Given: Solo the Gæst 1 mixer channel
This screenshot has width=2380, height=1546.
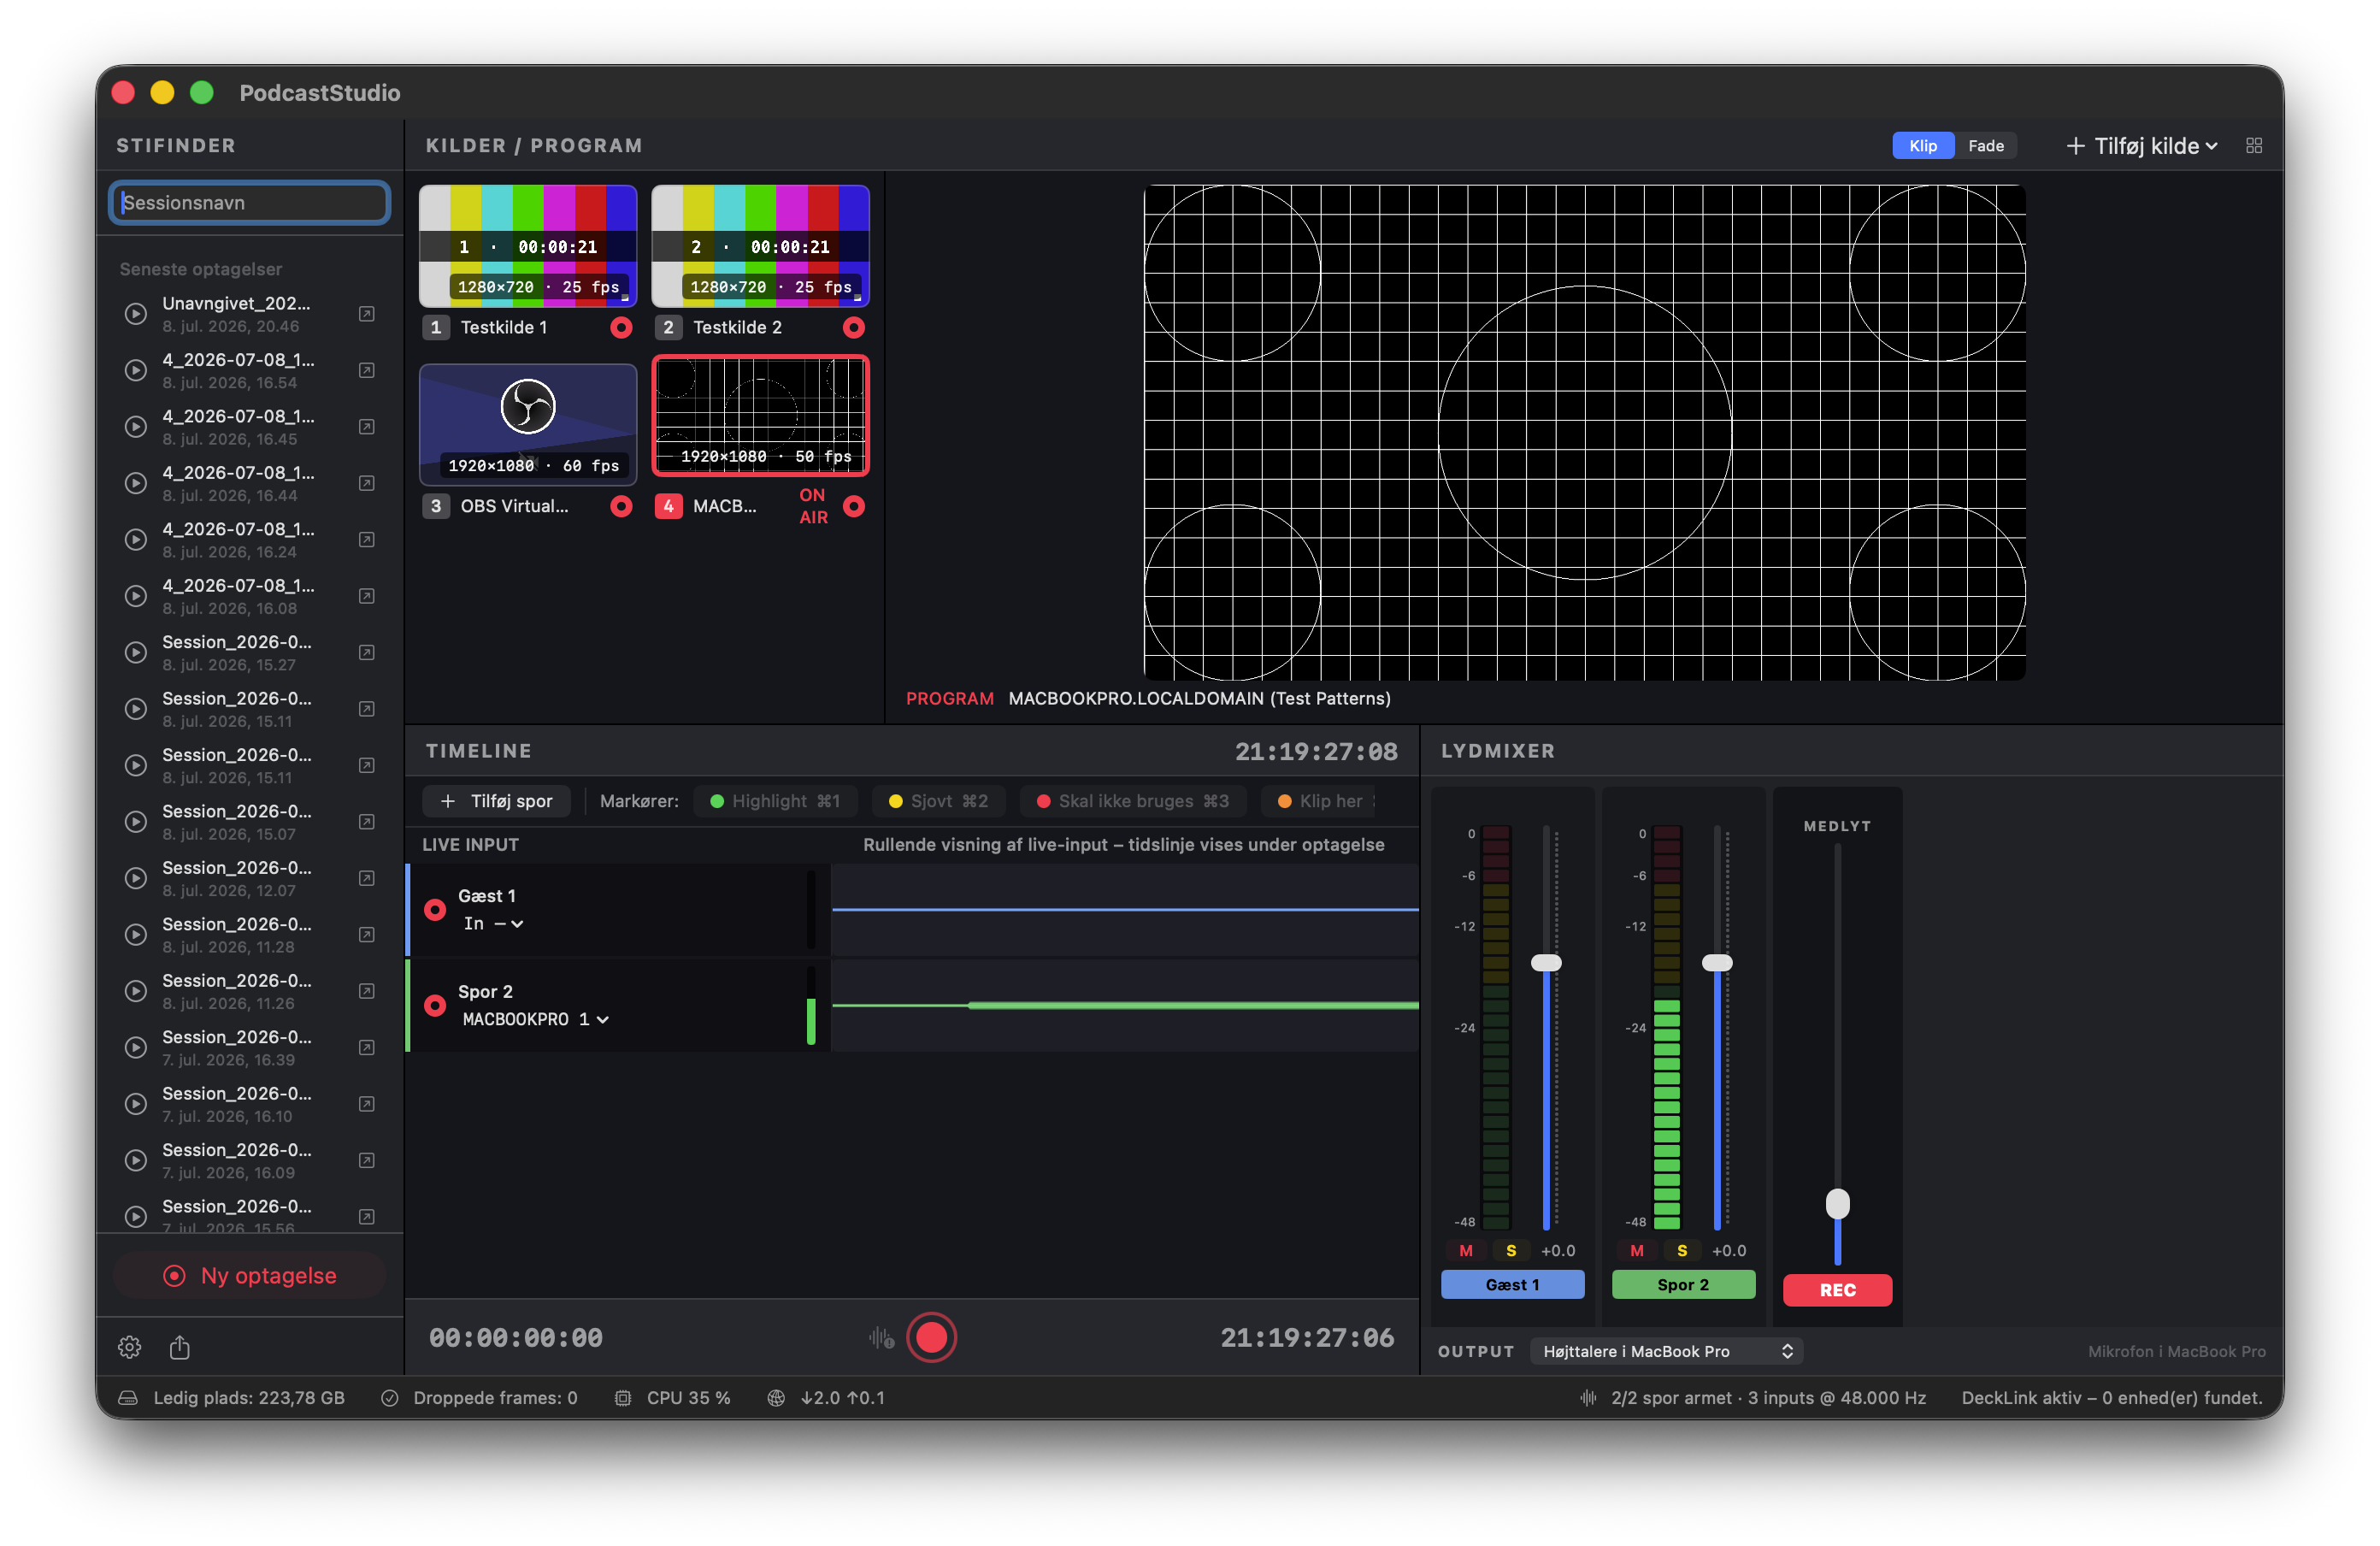Looking at the screenshot, I should [1511, 1251].
